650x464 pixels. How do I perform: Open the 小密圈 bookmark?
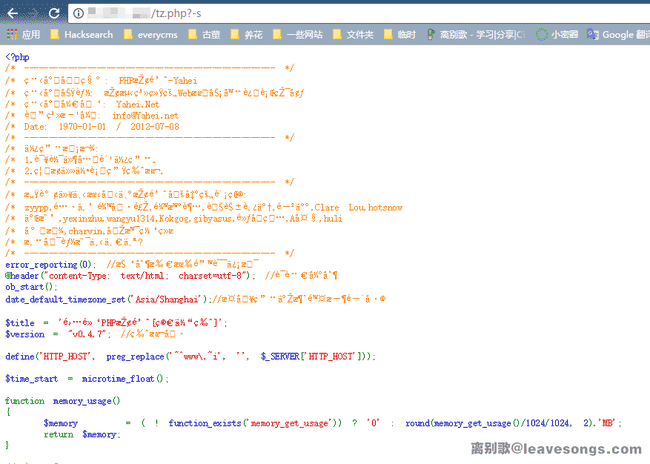pyautogui.click(x=562, y=34)
